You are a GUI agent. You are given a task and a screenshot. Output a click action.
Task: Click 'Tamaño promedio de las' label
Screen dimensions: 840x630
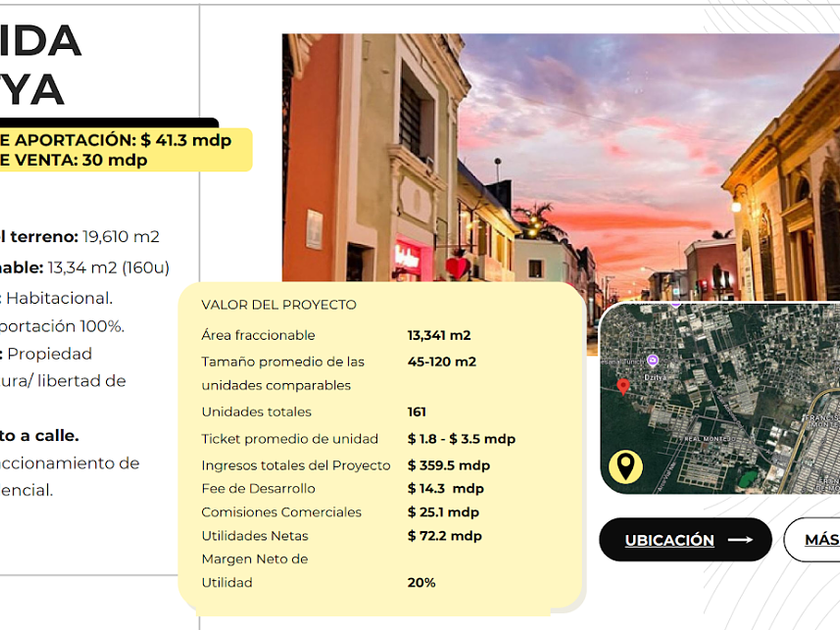(x=283, y=362)
